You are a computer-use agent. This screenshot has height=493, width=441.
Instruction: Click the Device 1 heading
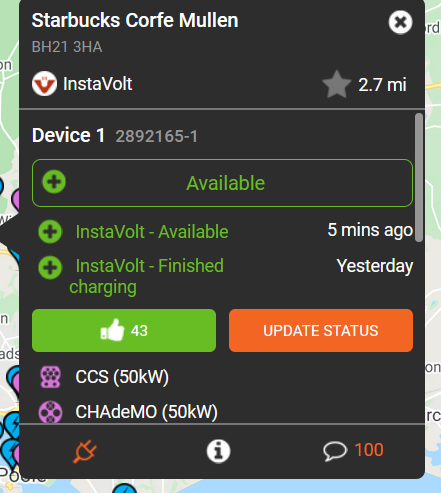click(68, 135)
